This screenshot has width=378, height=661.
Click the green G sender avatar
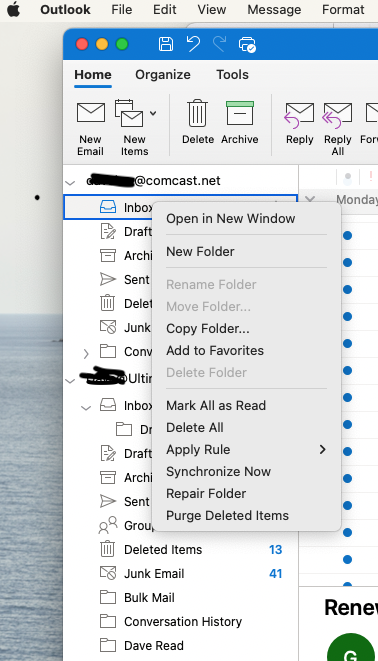pyautogui.click(x=351, y=649)
